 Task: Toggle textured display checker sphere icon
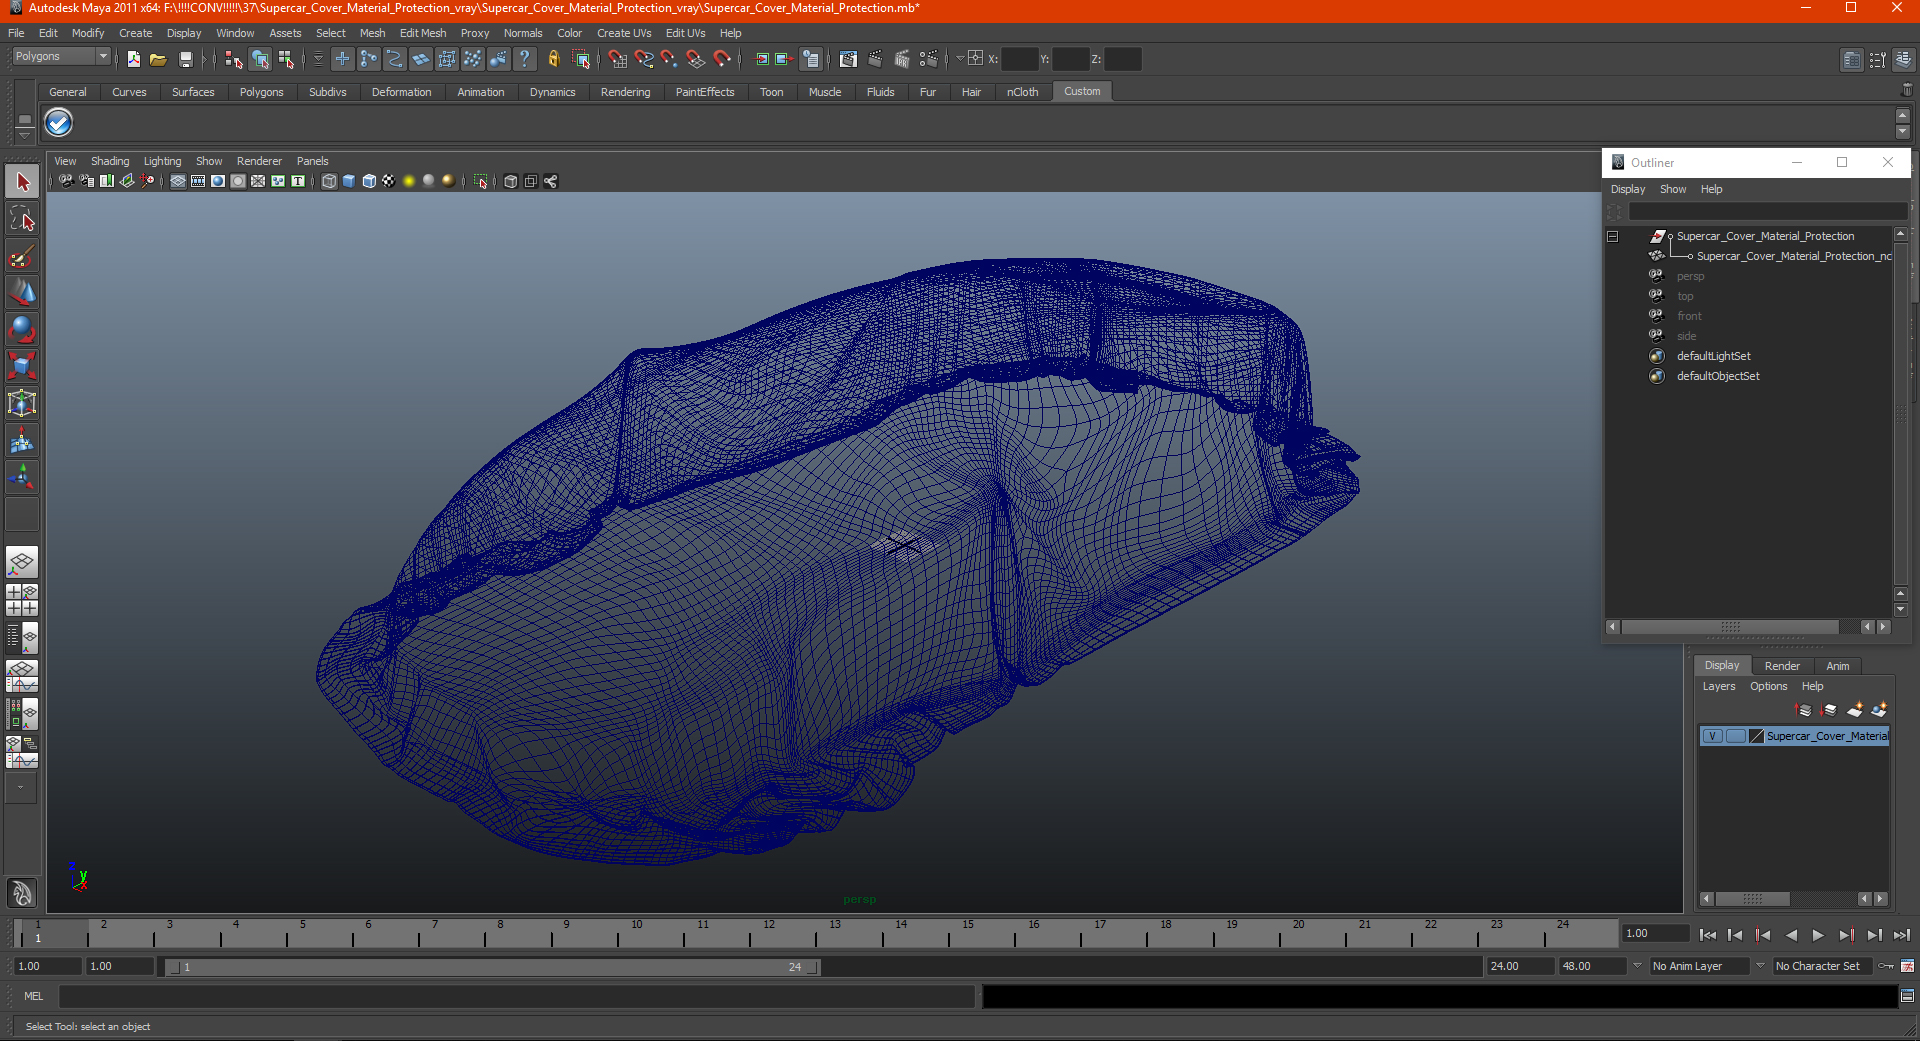[x=389, y=181]
